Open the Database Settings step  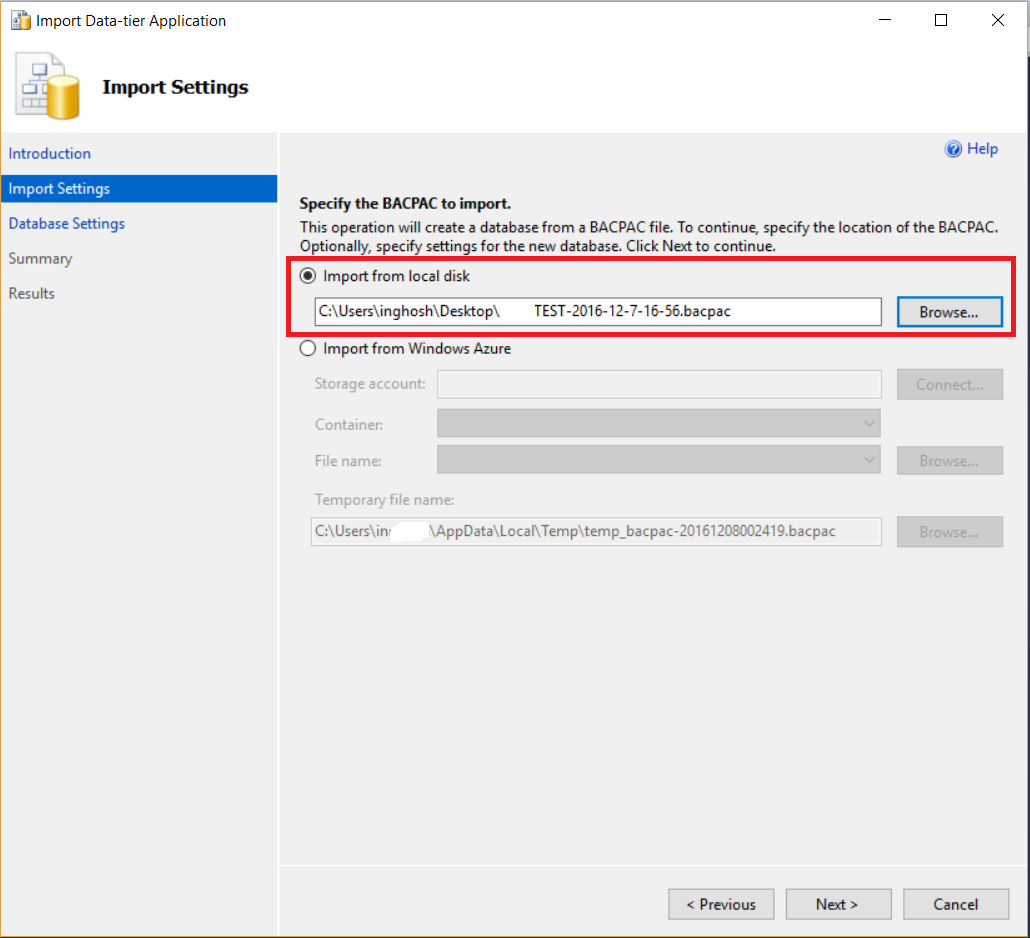coord(67,224)
